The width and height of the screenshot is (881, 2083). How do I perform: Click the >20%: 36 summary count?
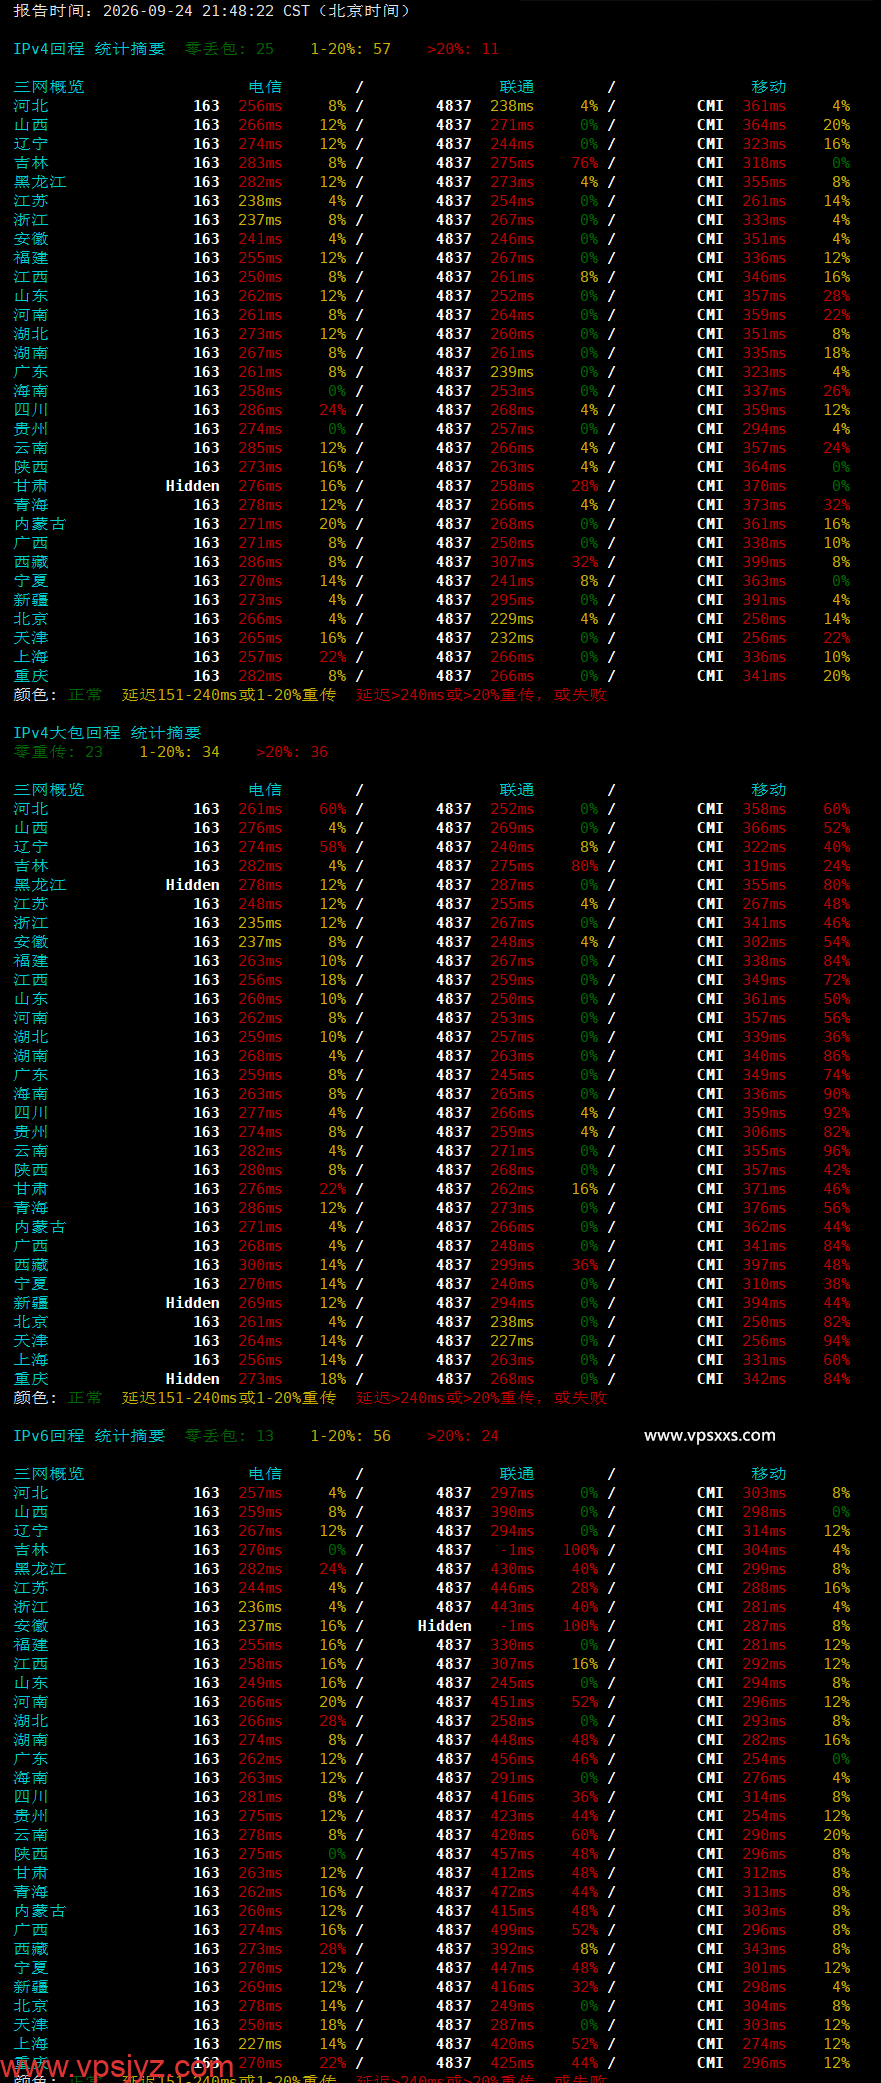click(x=292, y=752)
